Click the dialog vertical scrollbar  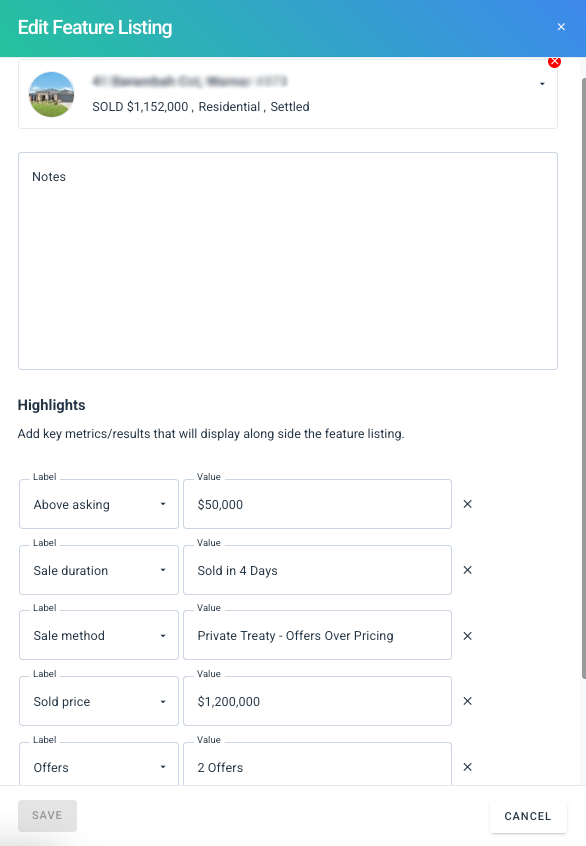583,378
